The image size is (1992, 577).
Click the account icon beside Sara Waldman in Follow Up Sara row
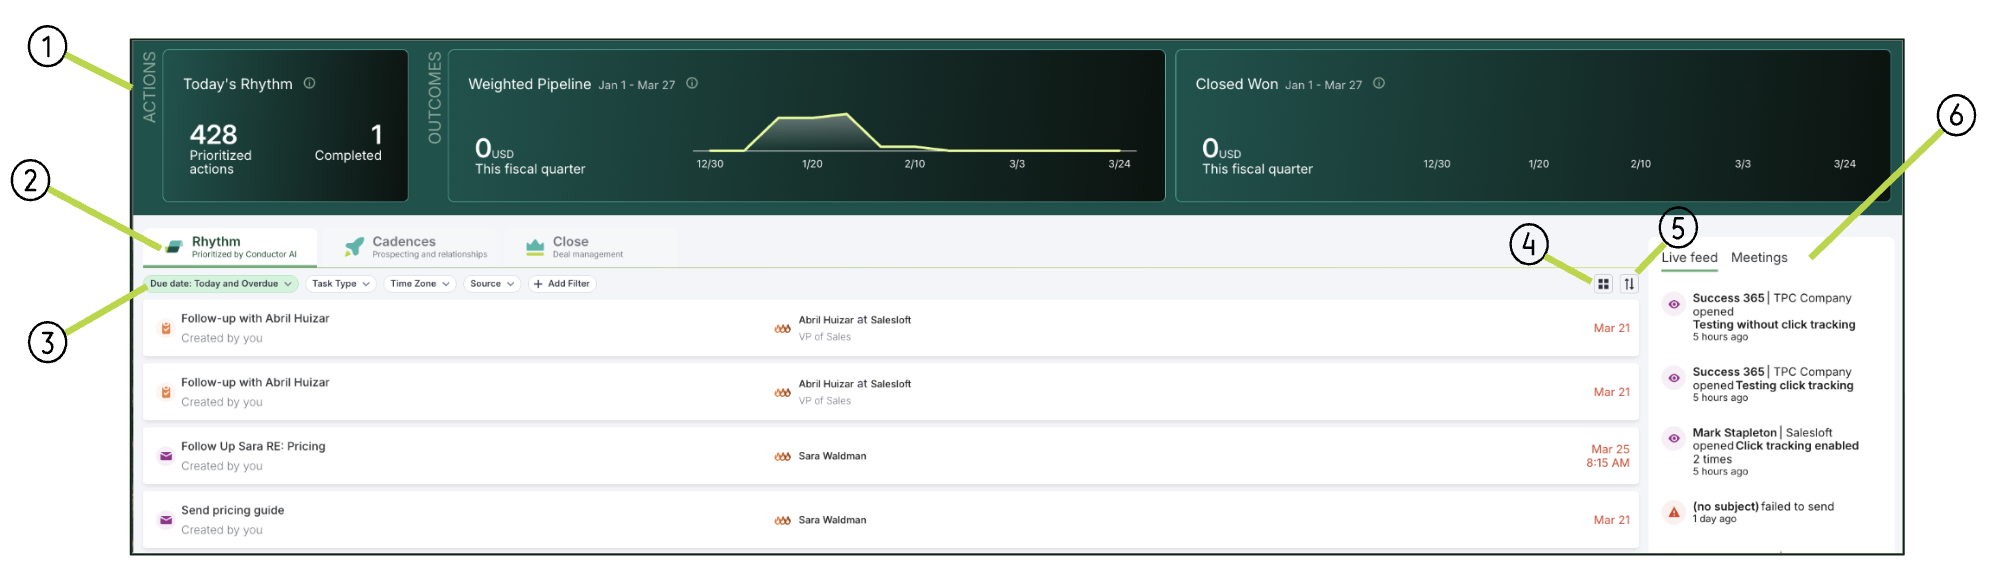783,456
